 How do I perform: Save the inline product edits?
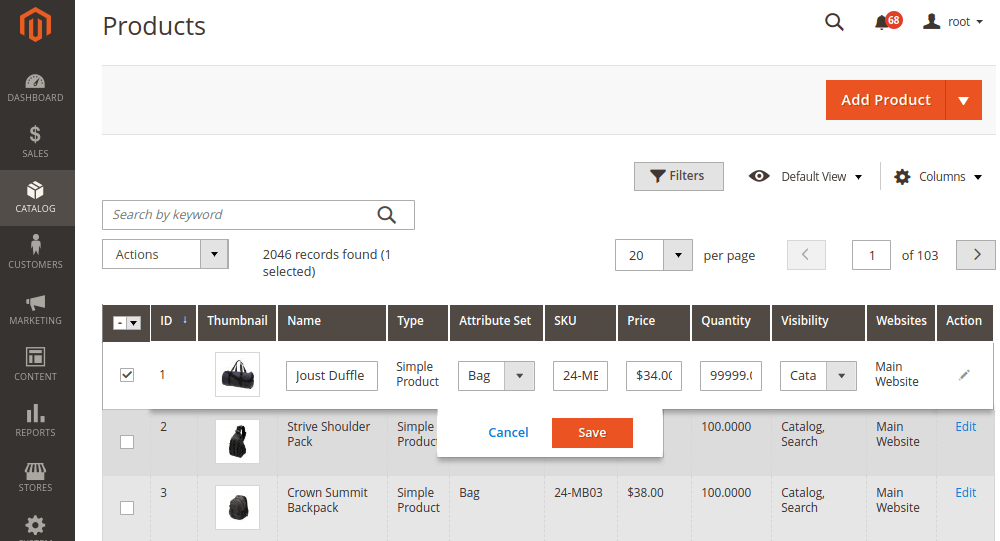(592, 433)
